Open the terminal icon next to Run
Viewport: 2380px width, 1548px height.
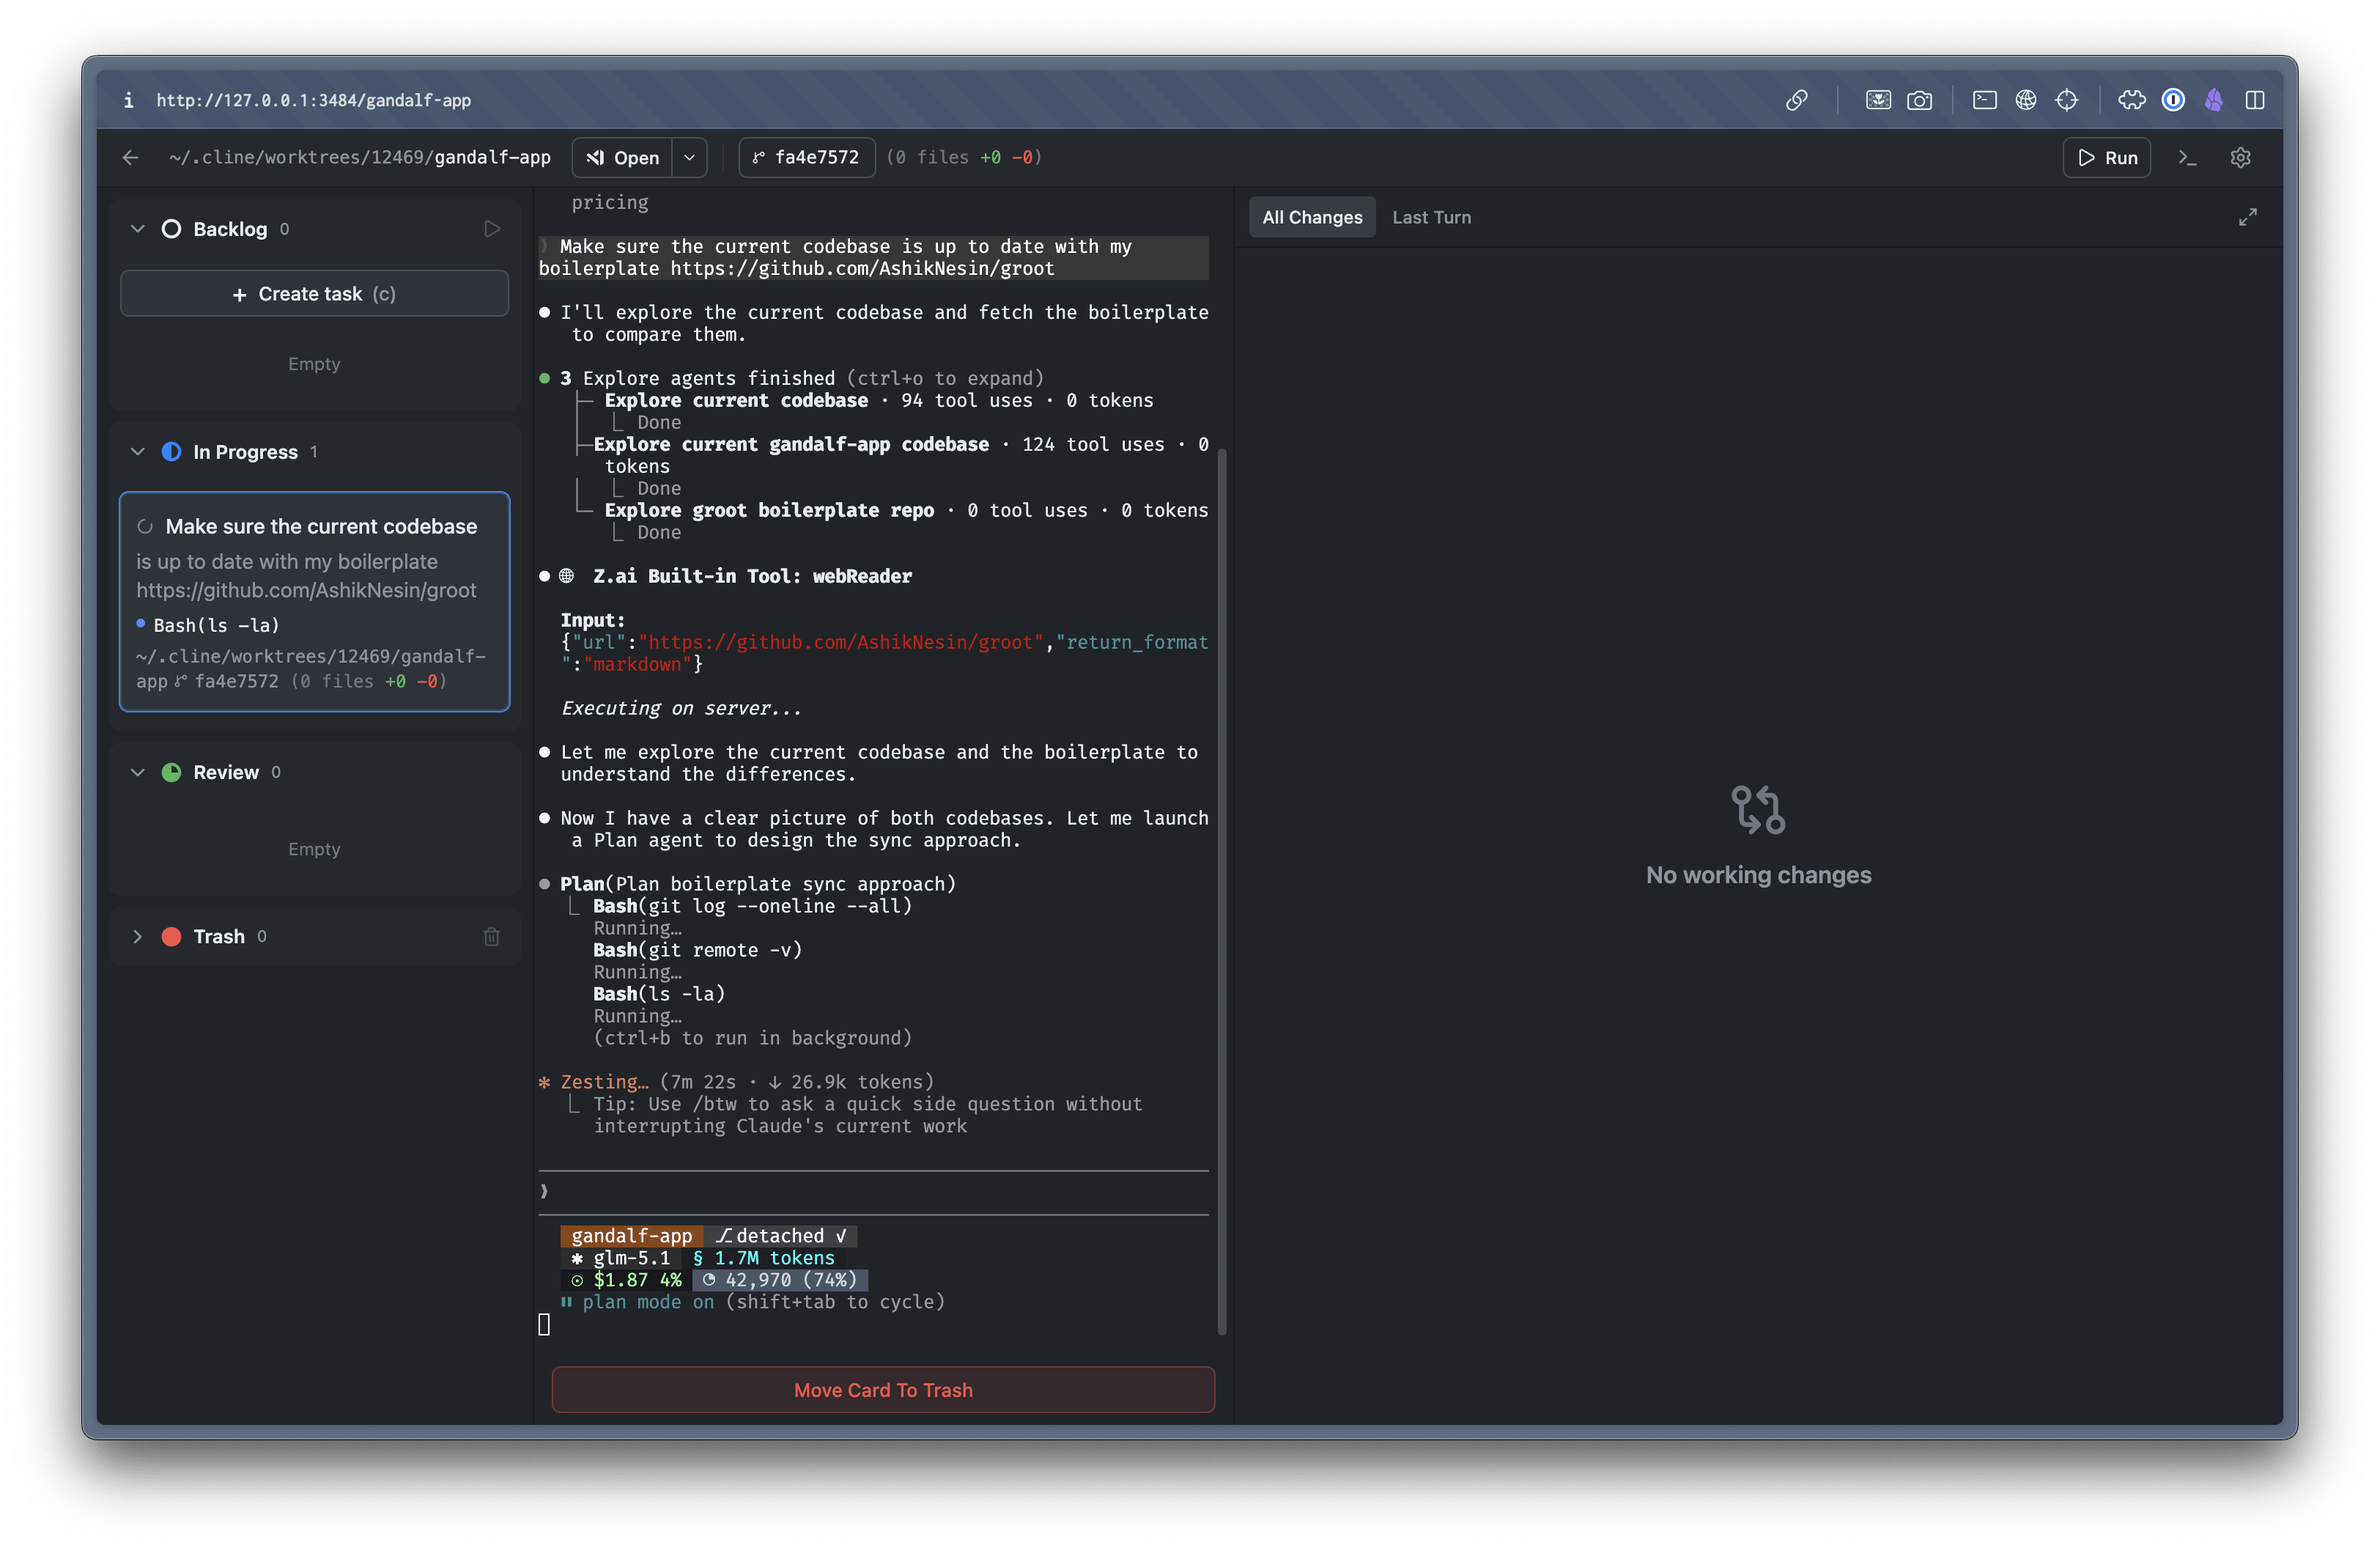pos(2187,158)
